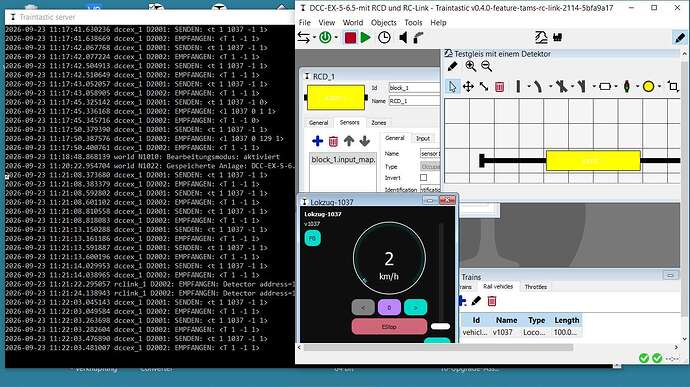Click the reverse direction < button
Image resolution: width=690 pixels, height=387 pixels.
363,307
